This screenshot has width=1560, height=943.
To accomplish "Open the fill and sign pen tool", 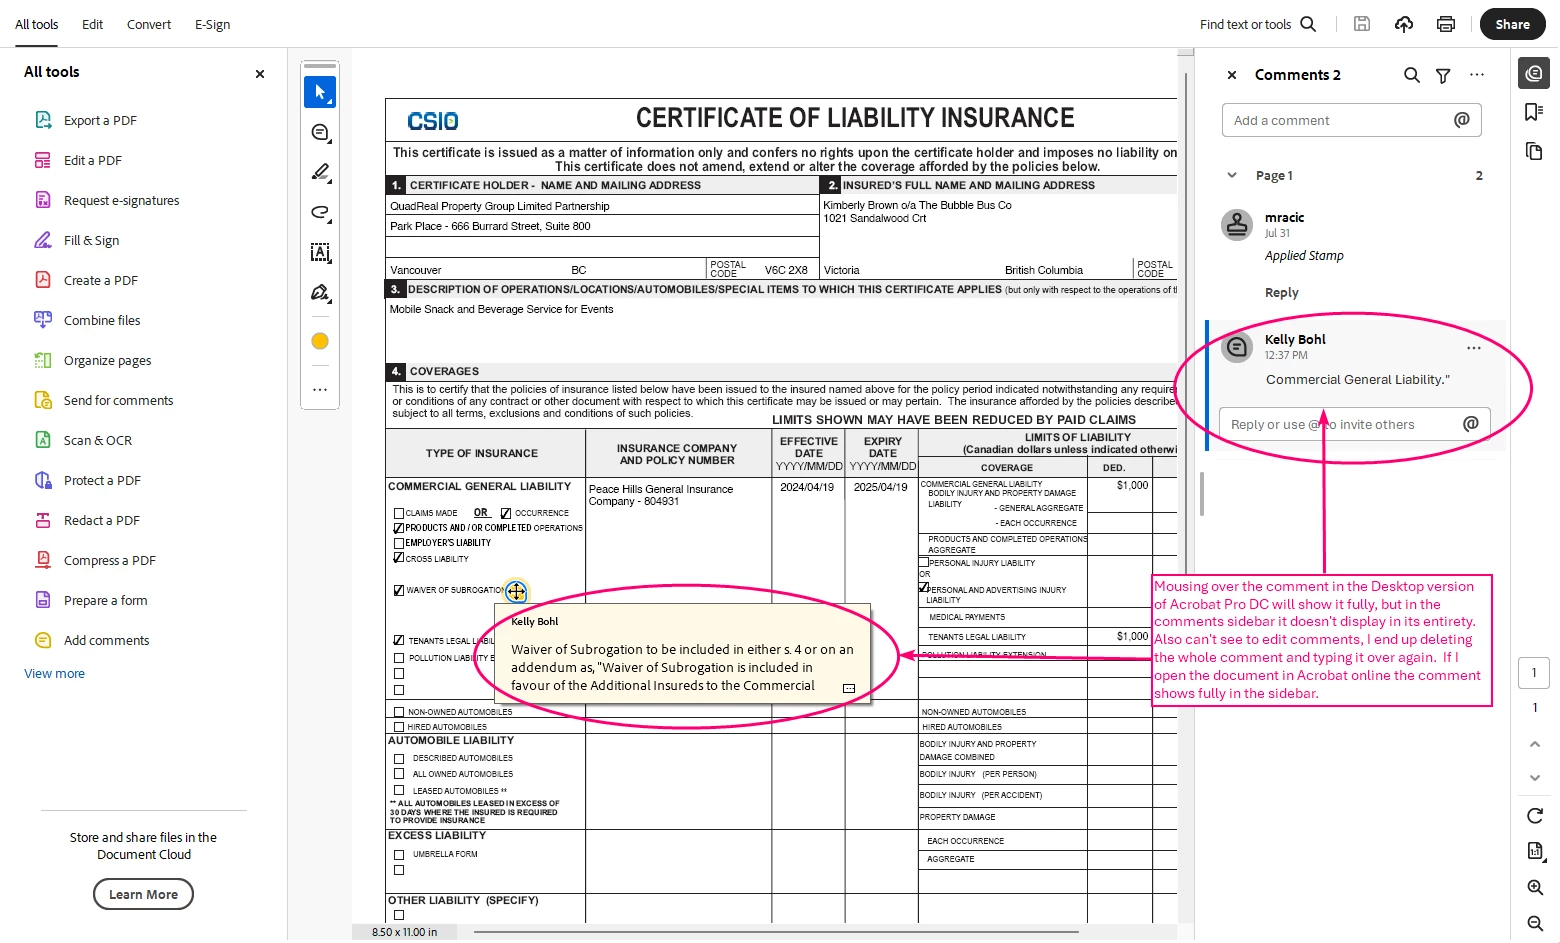I will tap(320, 292).
